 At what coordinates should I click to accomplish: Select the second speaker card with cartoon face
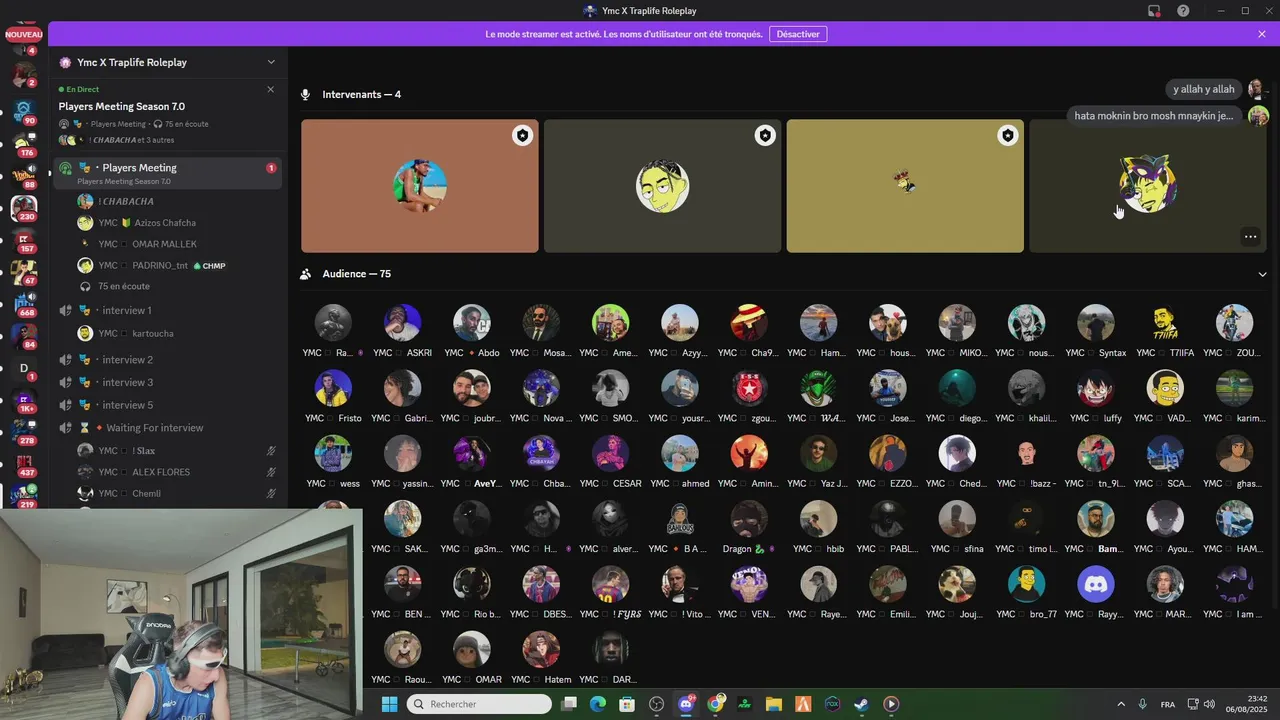pyautogui.click(x=662, y=186)
